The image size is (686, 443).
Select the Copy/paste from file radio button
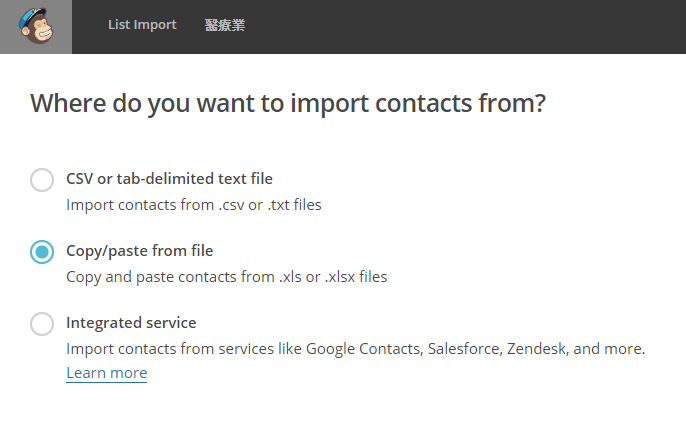(x=42, y=252)
